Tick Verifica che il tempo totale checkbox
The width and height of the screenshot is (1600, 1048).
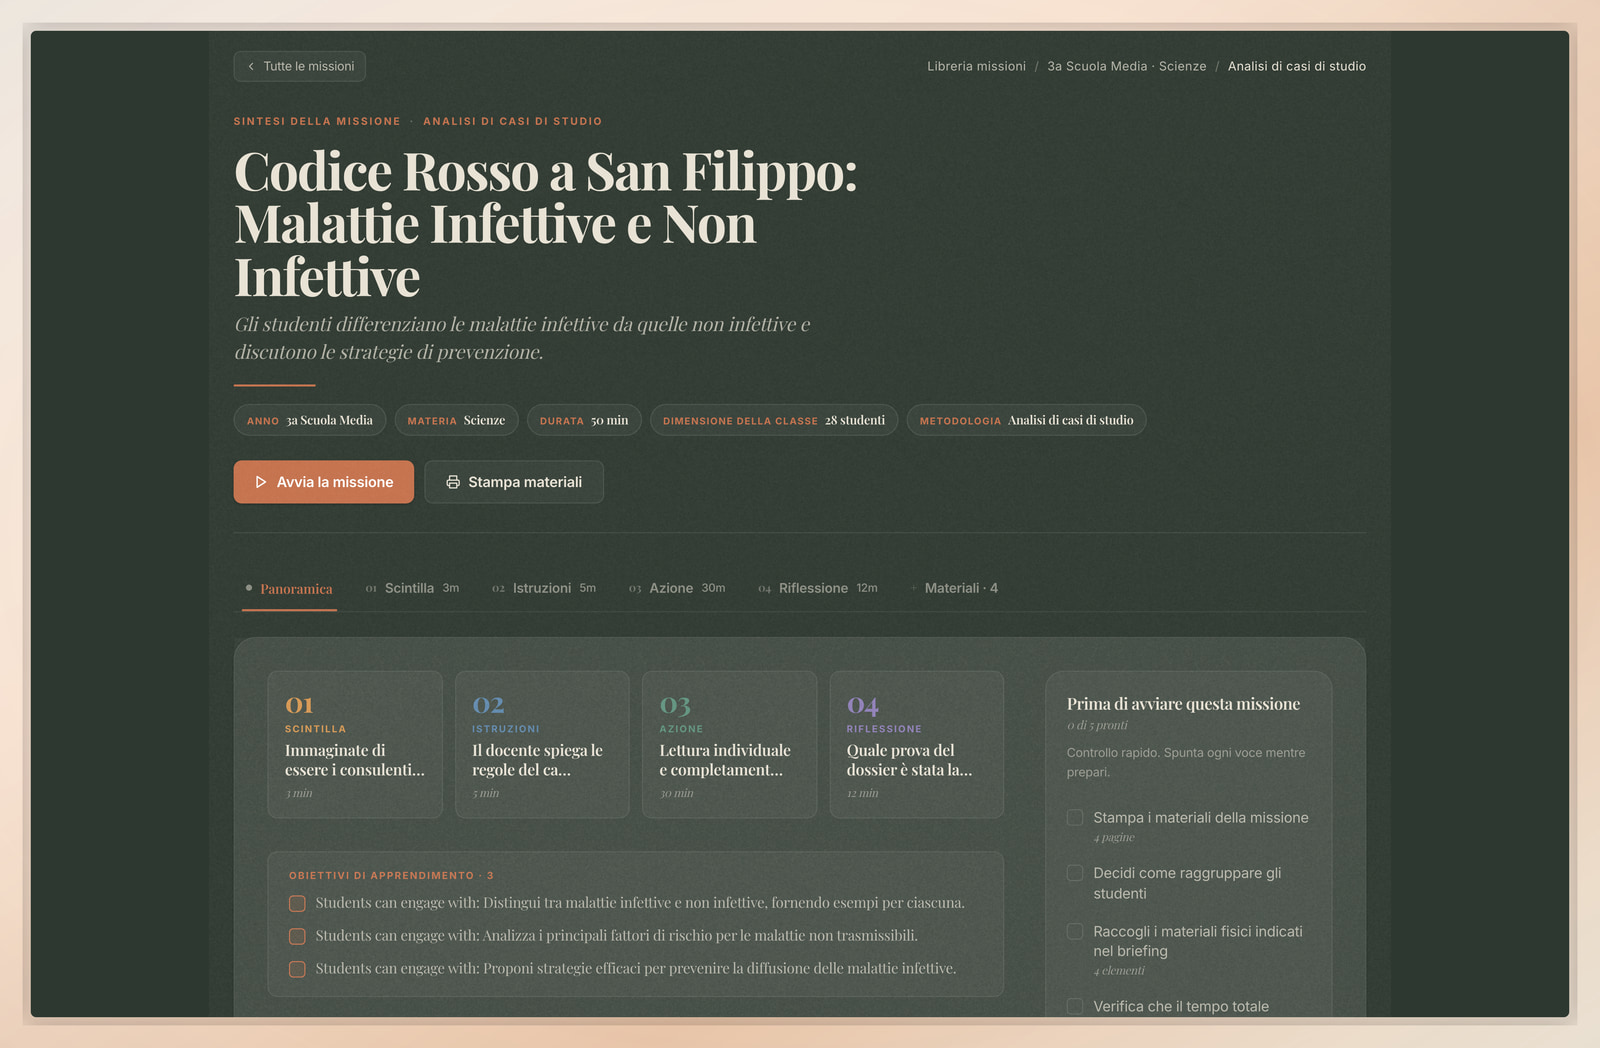point(1075,1006)
